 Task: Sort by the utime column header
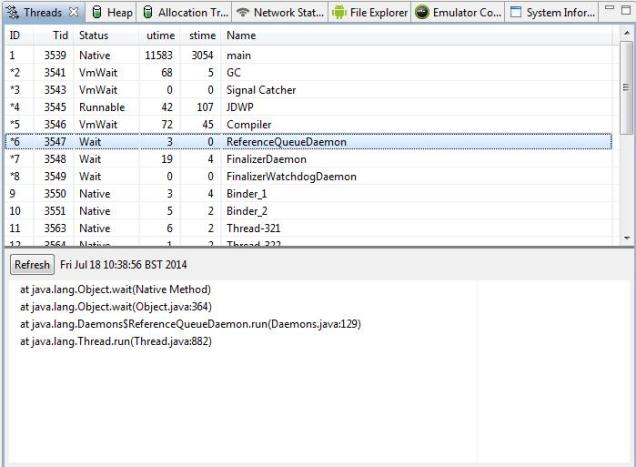coord(160,36)
